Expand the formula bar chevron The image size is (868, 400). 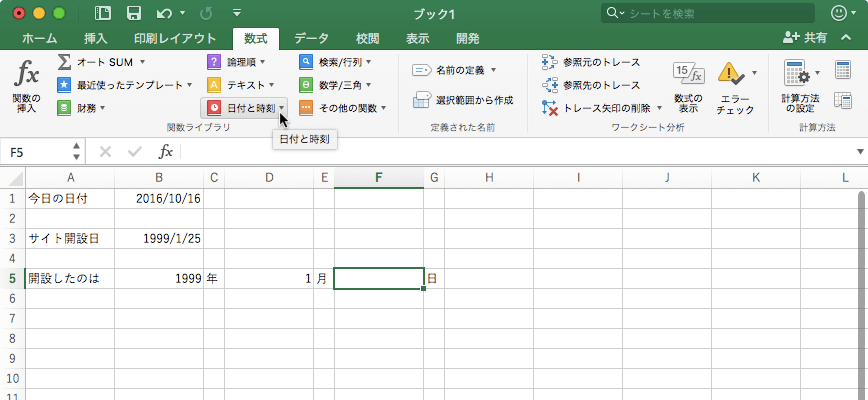860,152
